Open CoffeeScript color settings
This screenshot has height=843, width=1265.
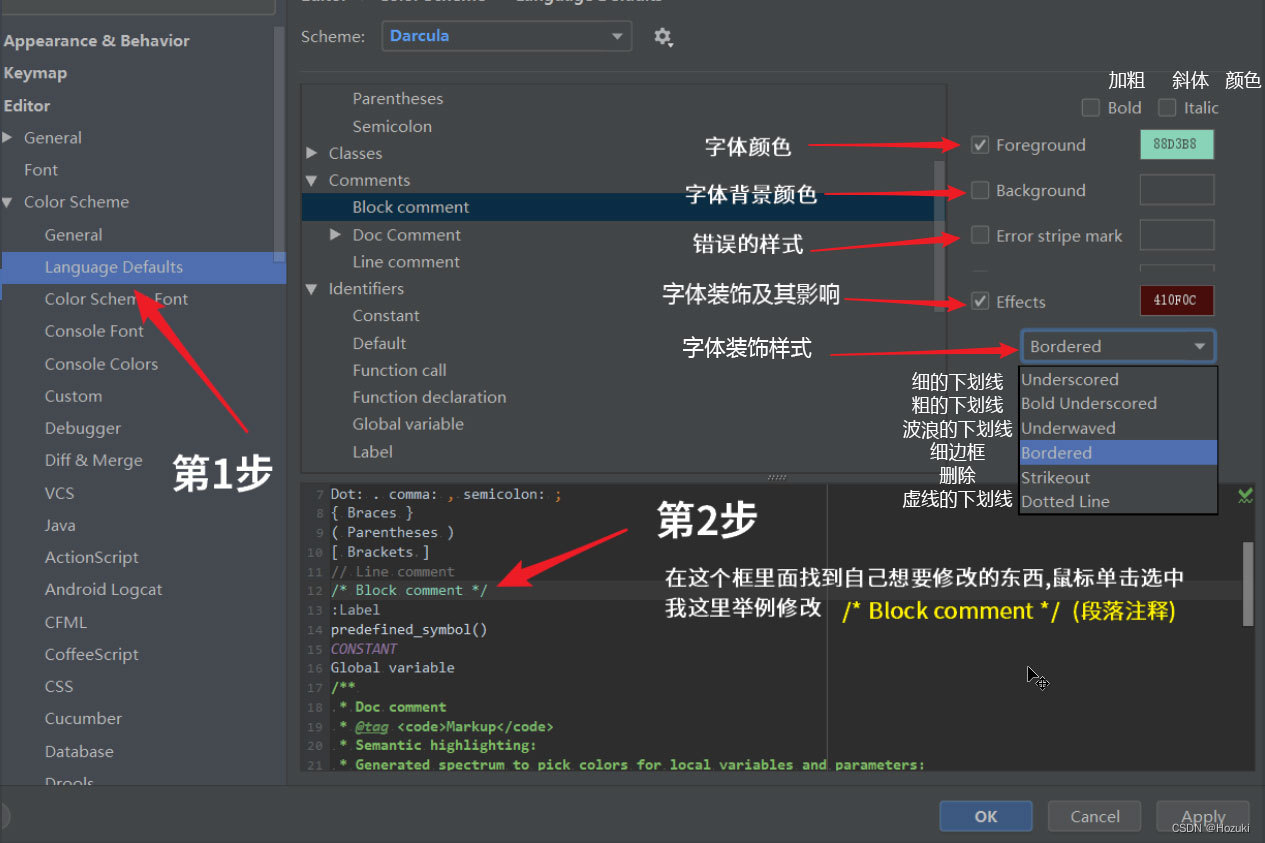pyautogui.click(x=92, y=654)
